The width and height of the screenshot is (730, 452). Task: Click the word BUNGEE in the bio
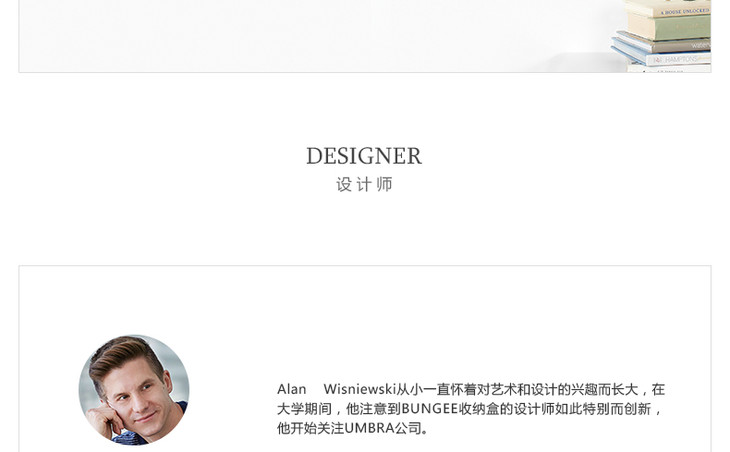pyautogui.click(x=430, y=409)
